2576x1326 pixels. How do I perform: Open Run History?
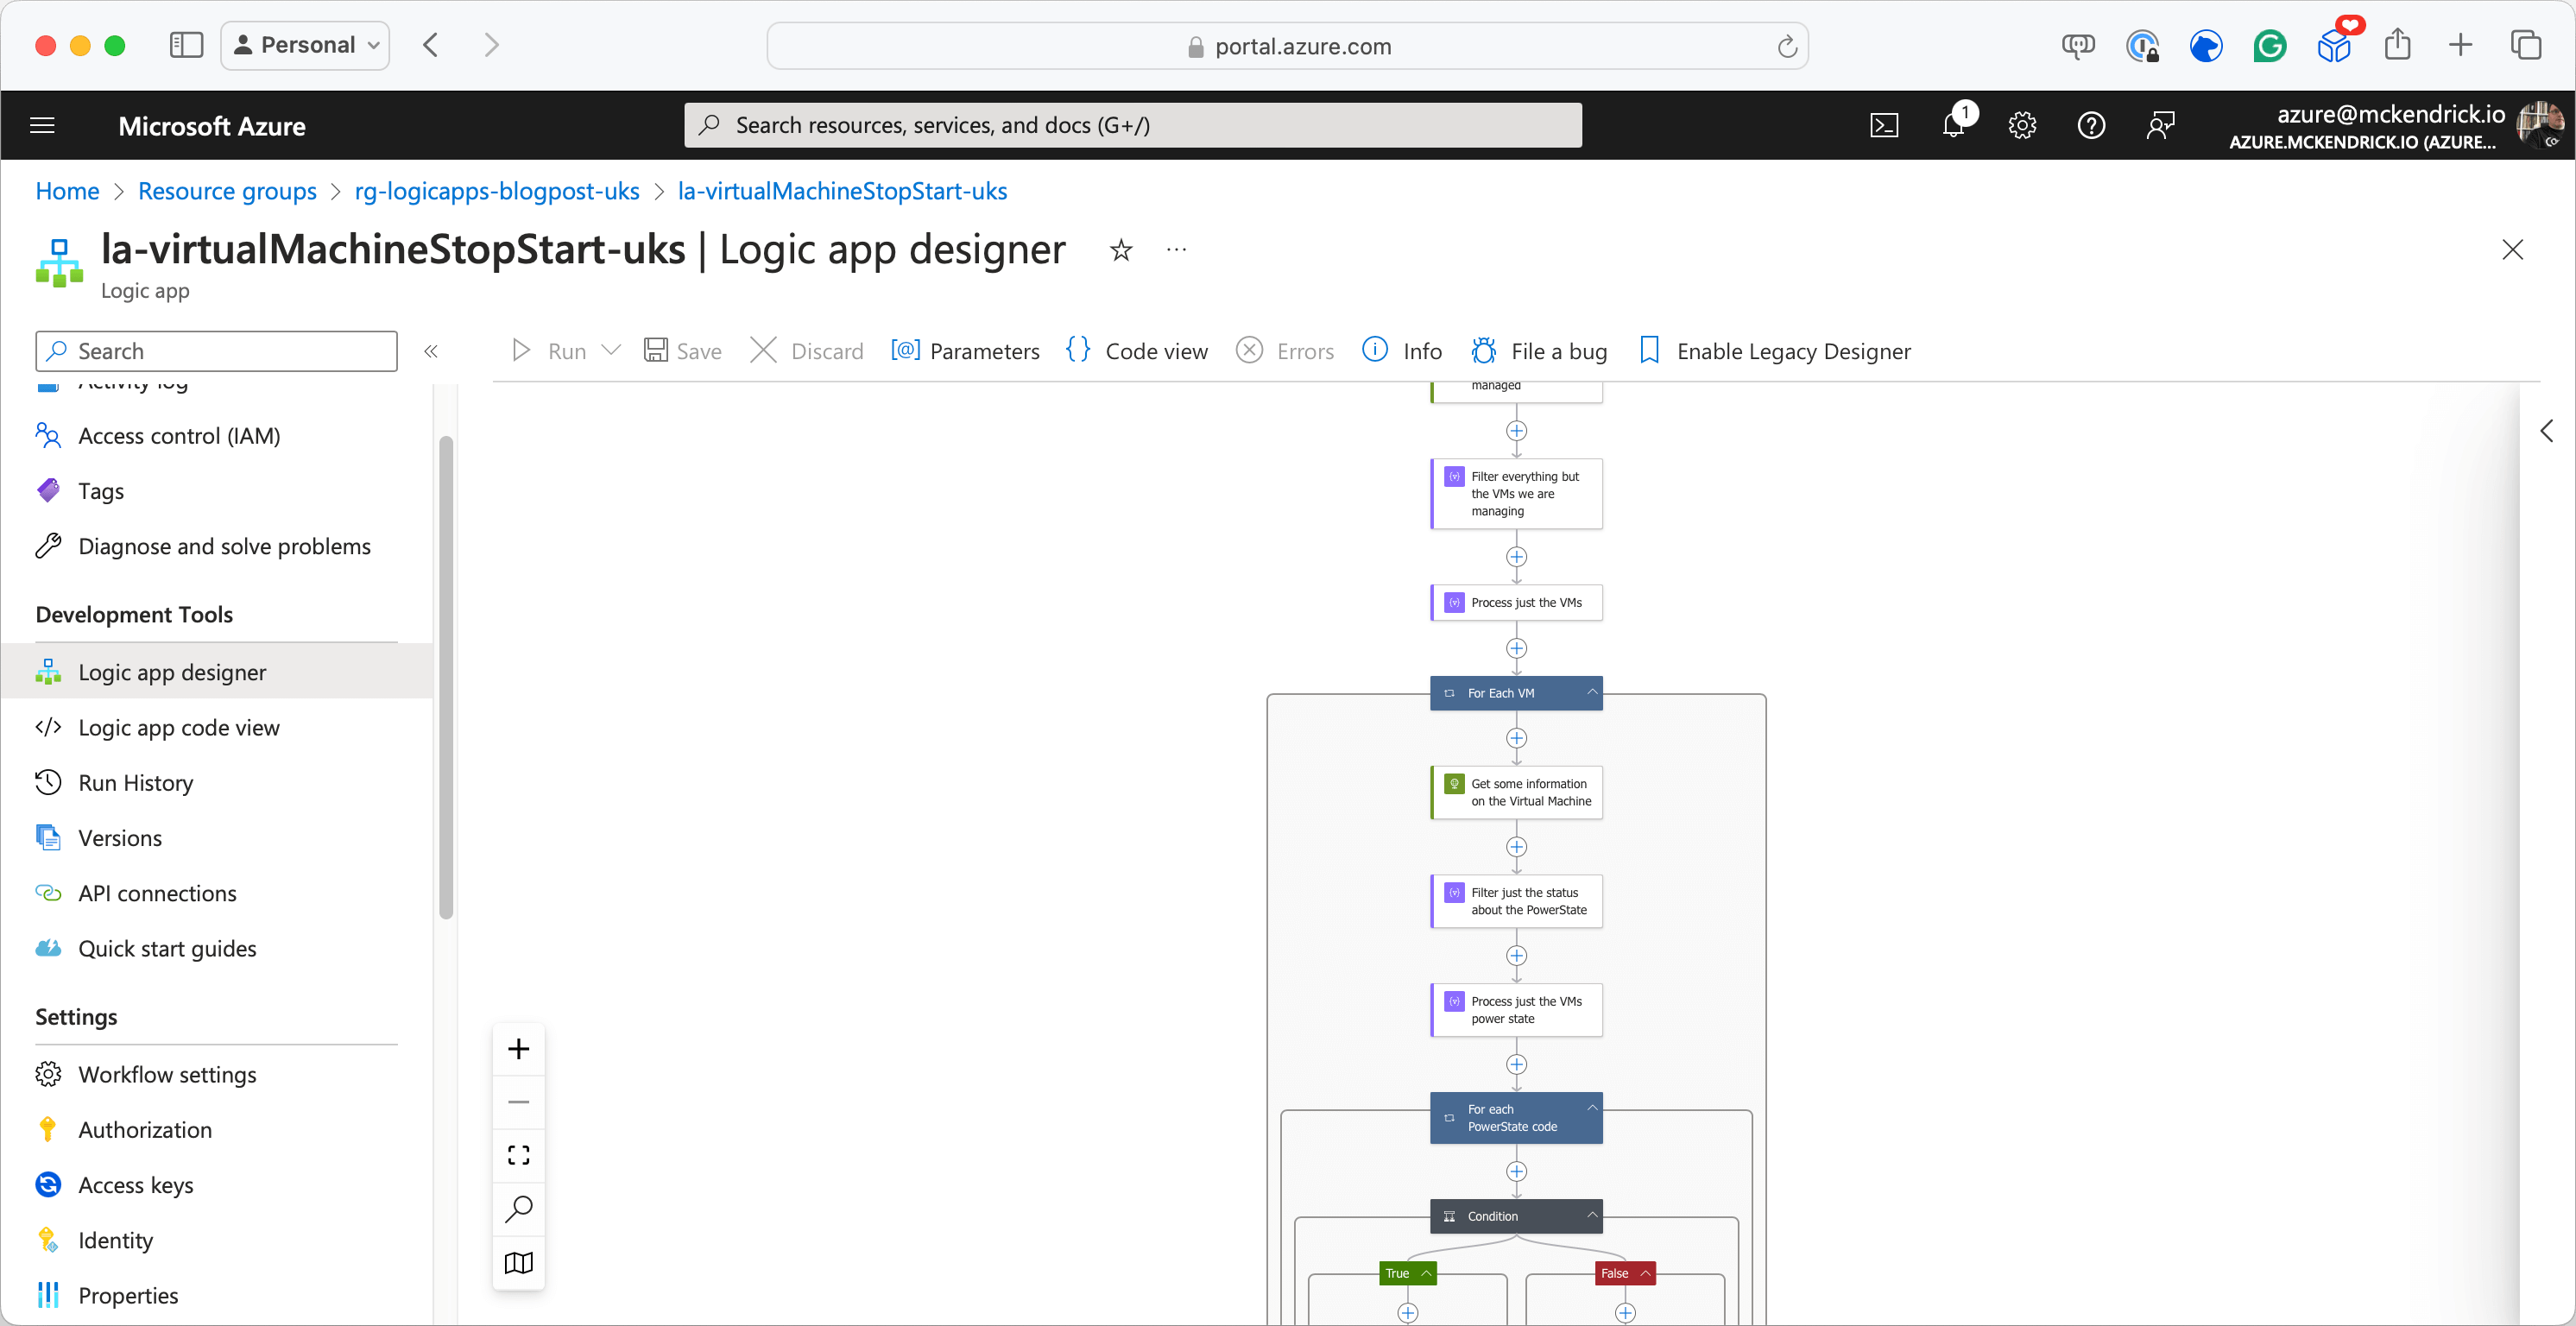(x=136, y=782)
